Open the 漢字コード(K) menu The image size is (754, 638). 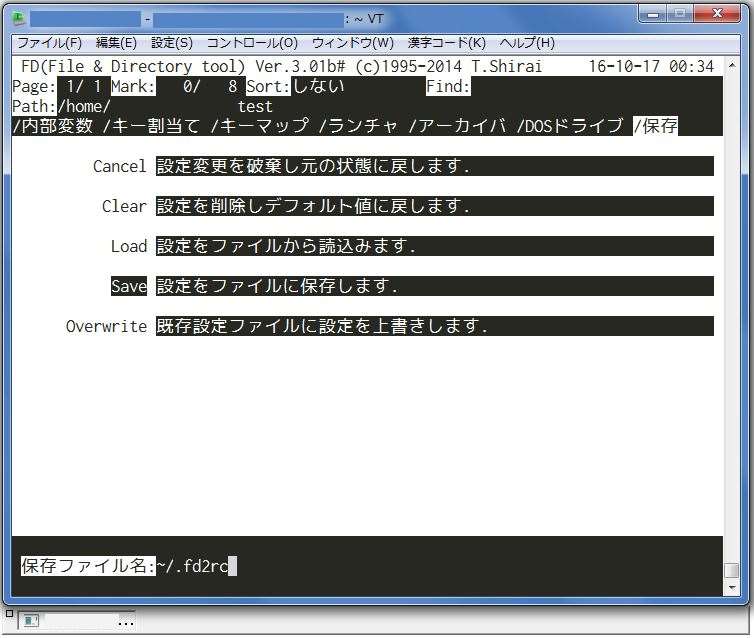point(447,43)
